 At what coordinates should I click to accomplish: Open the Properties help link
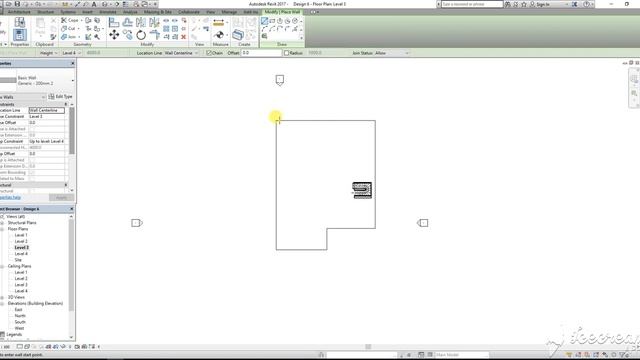coord(10,198)
